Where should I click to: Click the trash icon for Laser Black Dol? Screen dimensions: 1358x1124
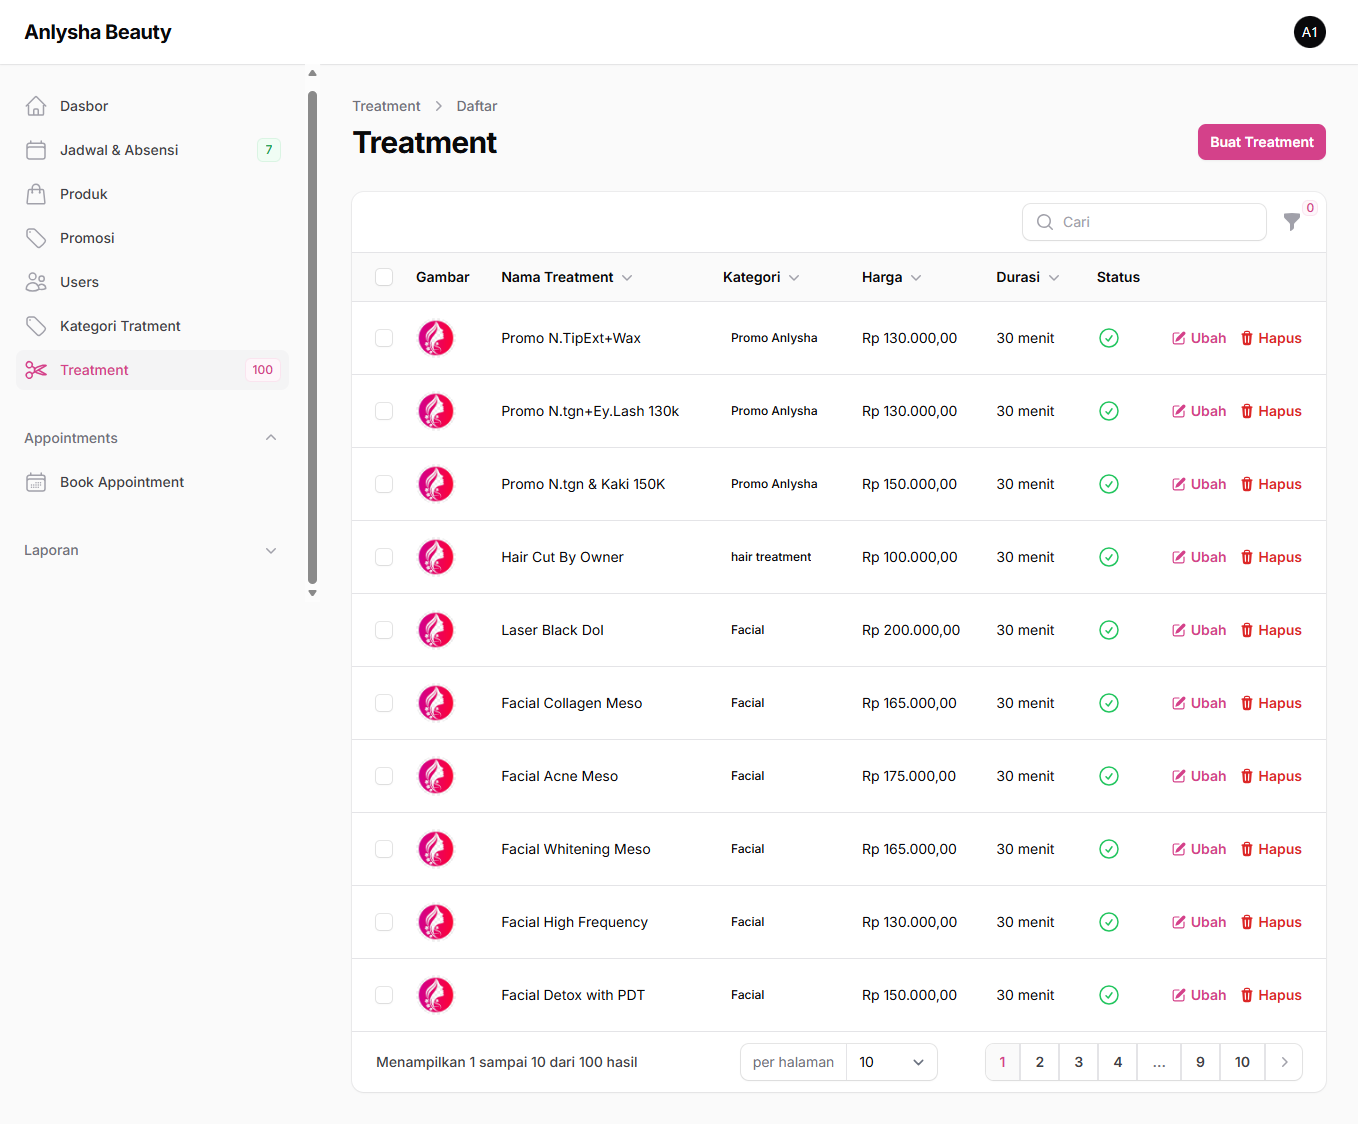(1247, 630)
